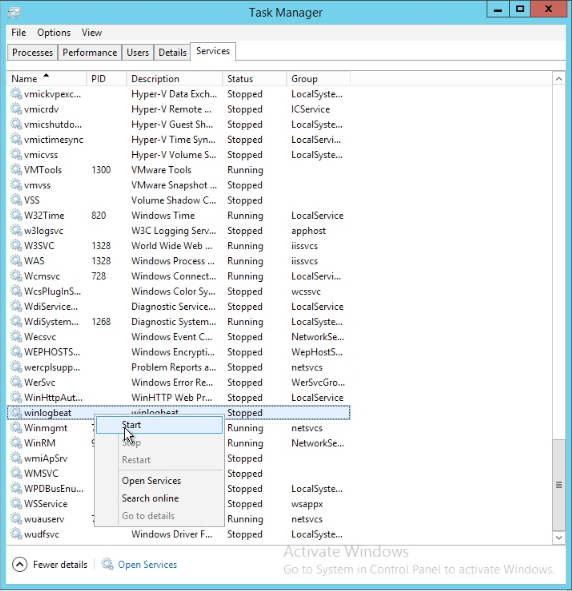Click the Open Services link at bottom
Image resolution: width=572 pixels, height=591 pixels.
147,564
